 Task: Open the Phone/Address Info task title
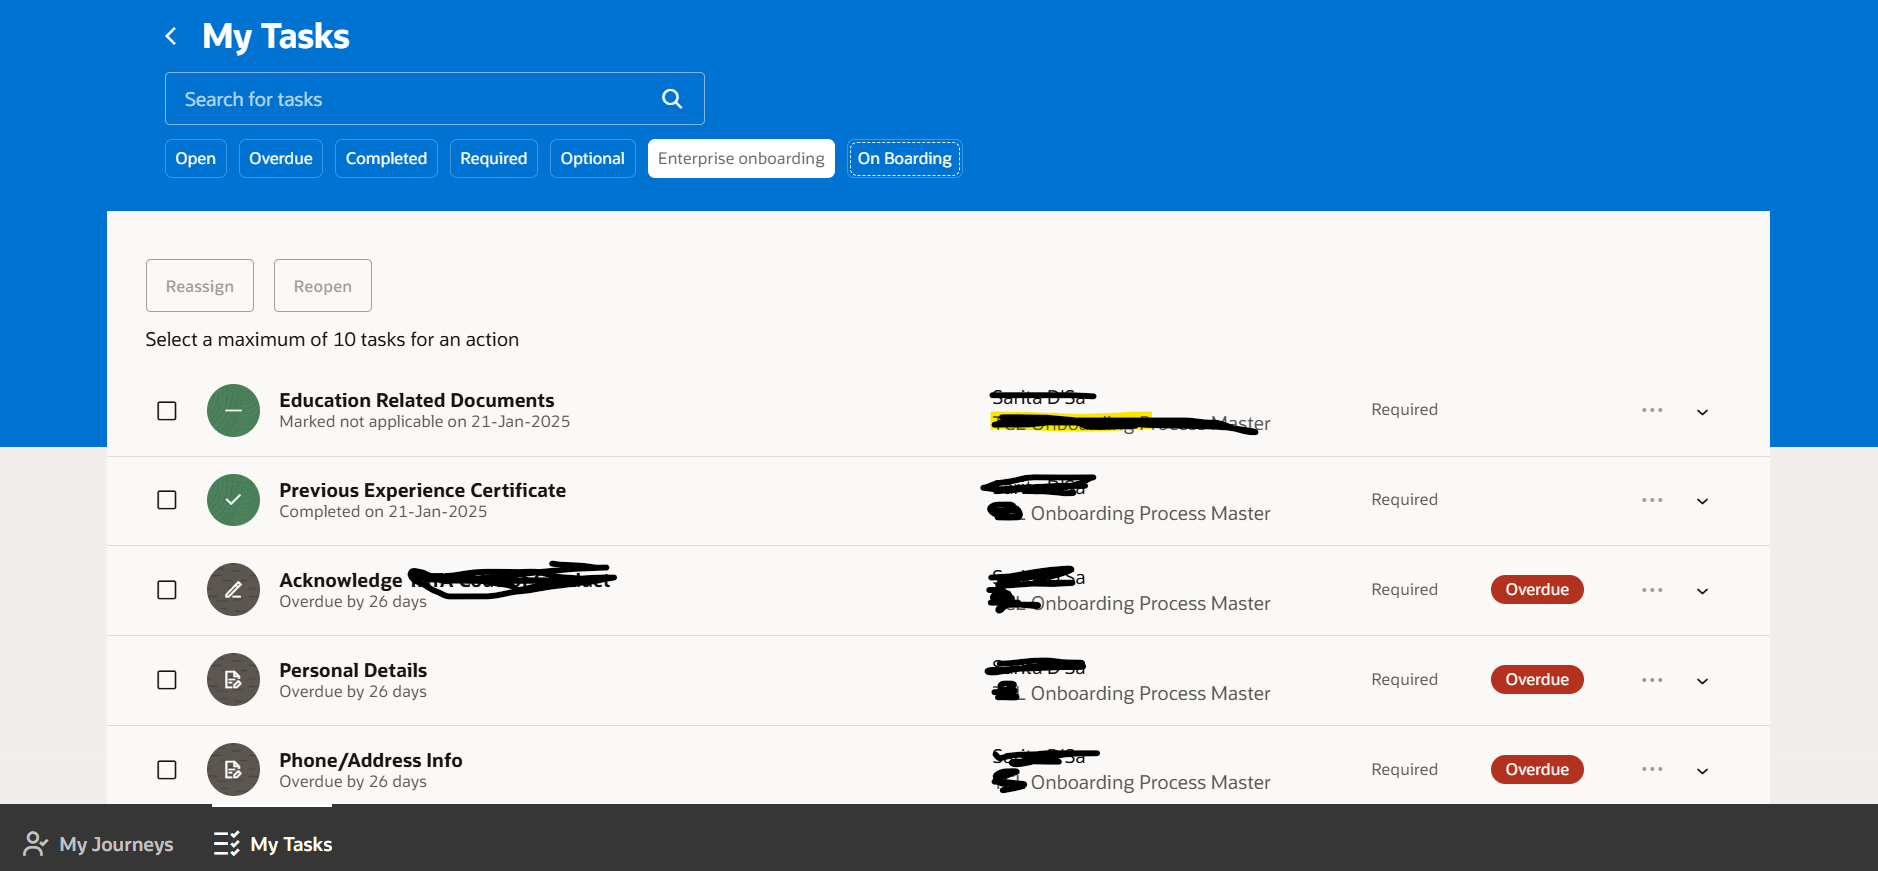[371, 760]
